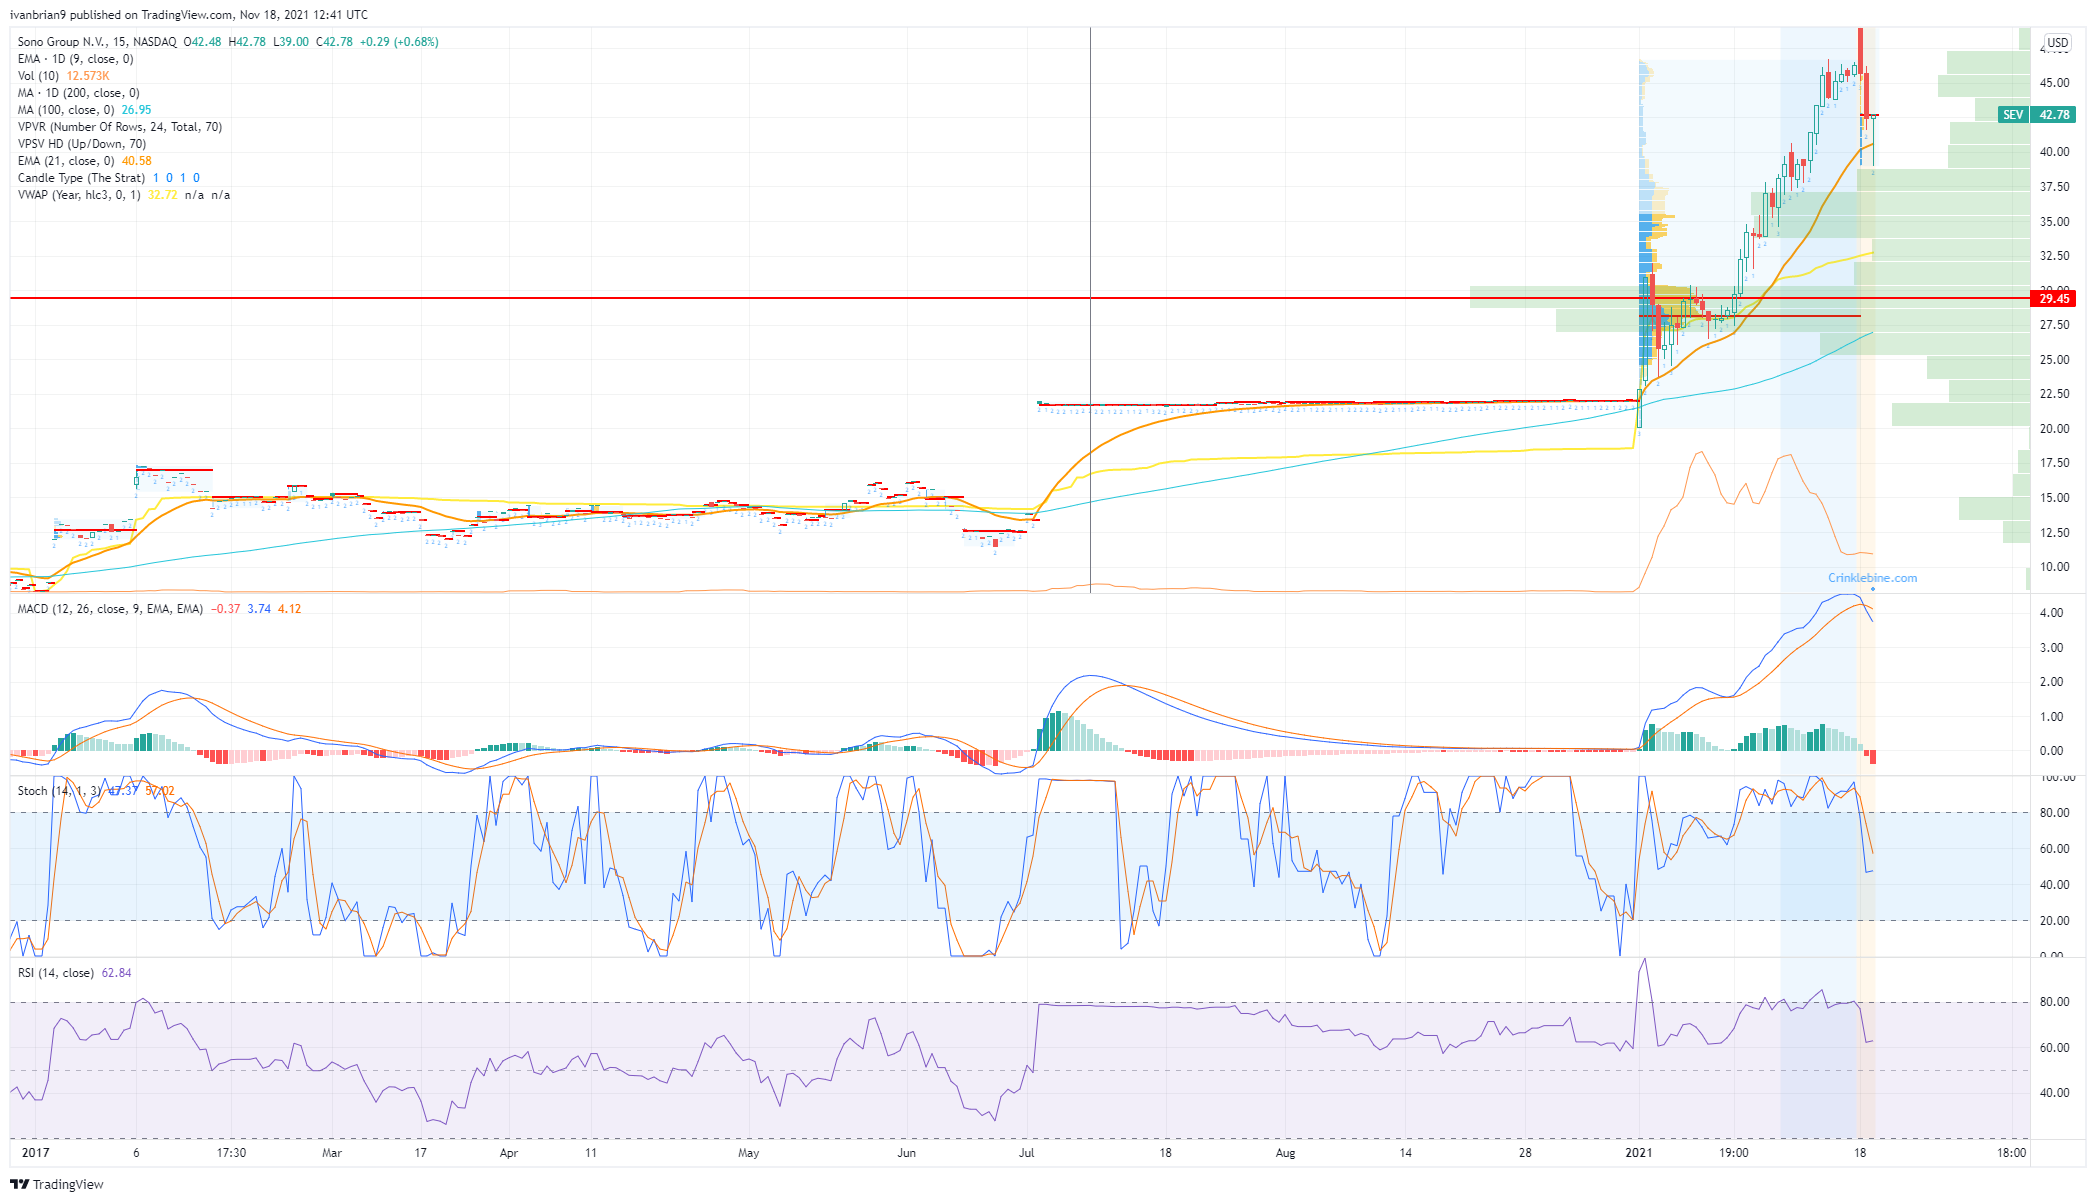2096x1202 pixels.
Task: Click the 40.00 label on RSI axis
Action: (x=2054, y=1093)
